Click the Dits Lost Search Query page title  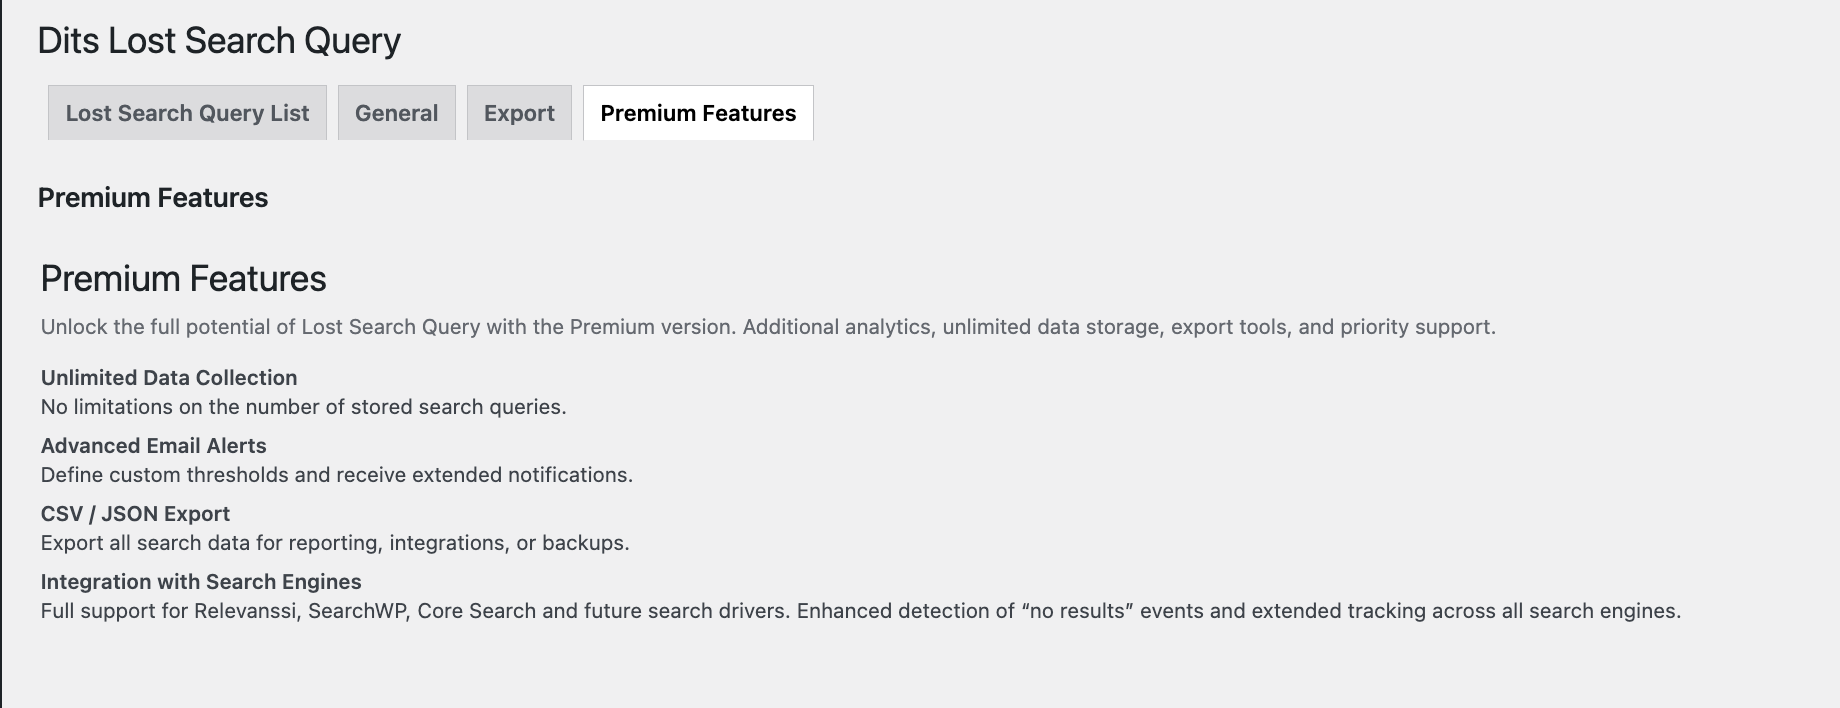point(219,41)
